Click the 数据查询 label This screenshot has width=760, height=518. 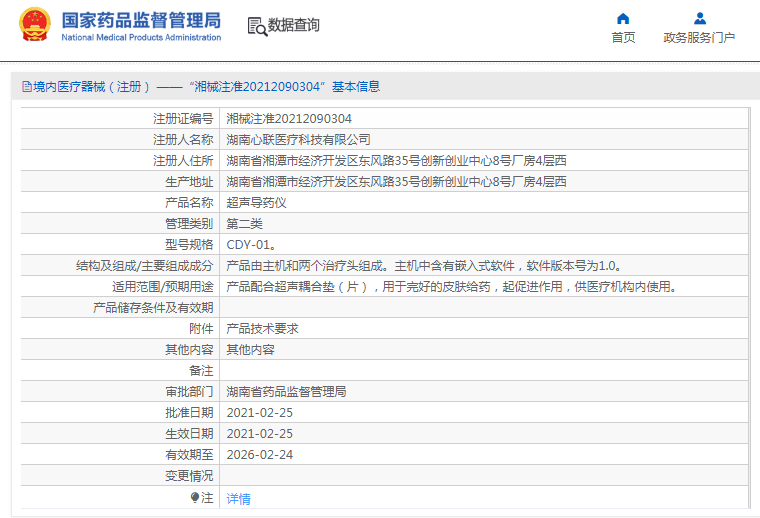[x=294, y=25]
